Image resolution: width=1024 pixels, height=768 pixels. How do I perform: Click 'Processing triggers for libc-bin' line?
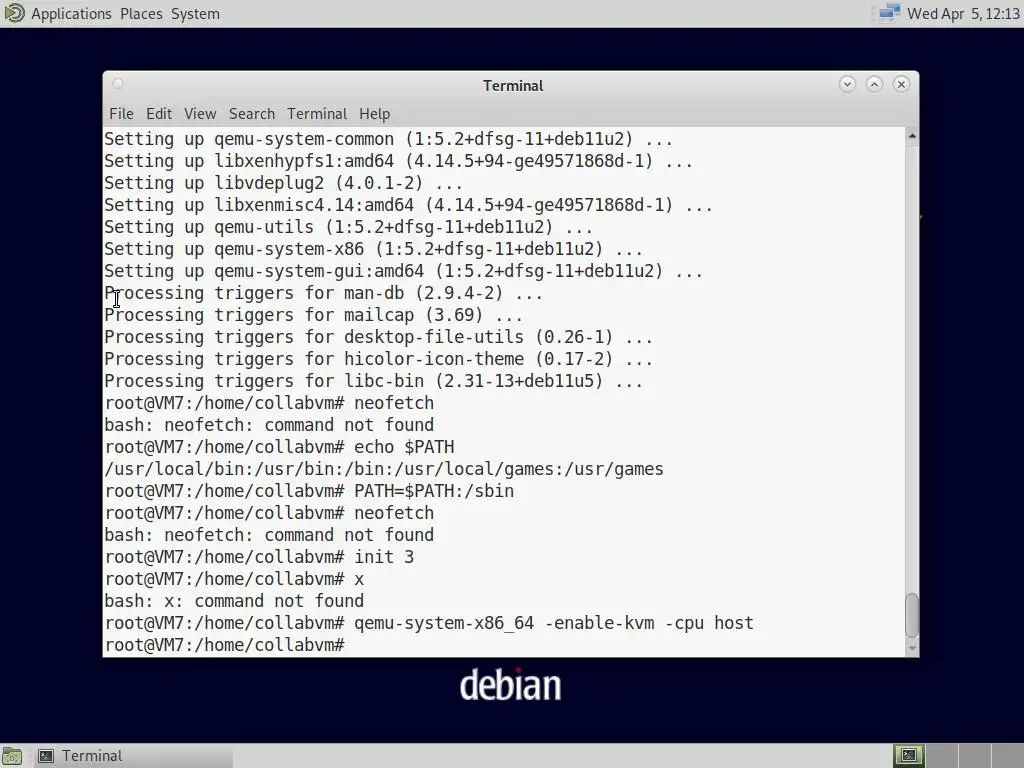(374, 381)
